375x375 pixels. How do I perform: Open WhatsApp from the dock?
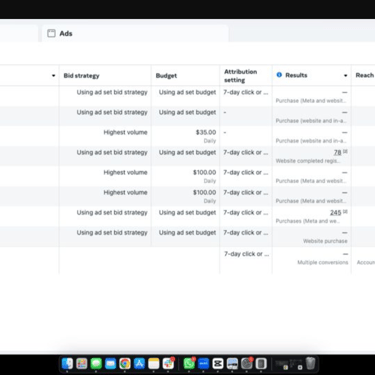coord(189,363)
